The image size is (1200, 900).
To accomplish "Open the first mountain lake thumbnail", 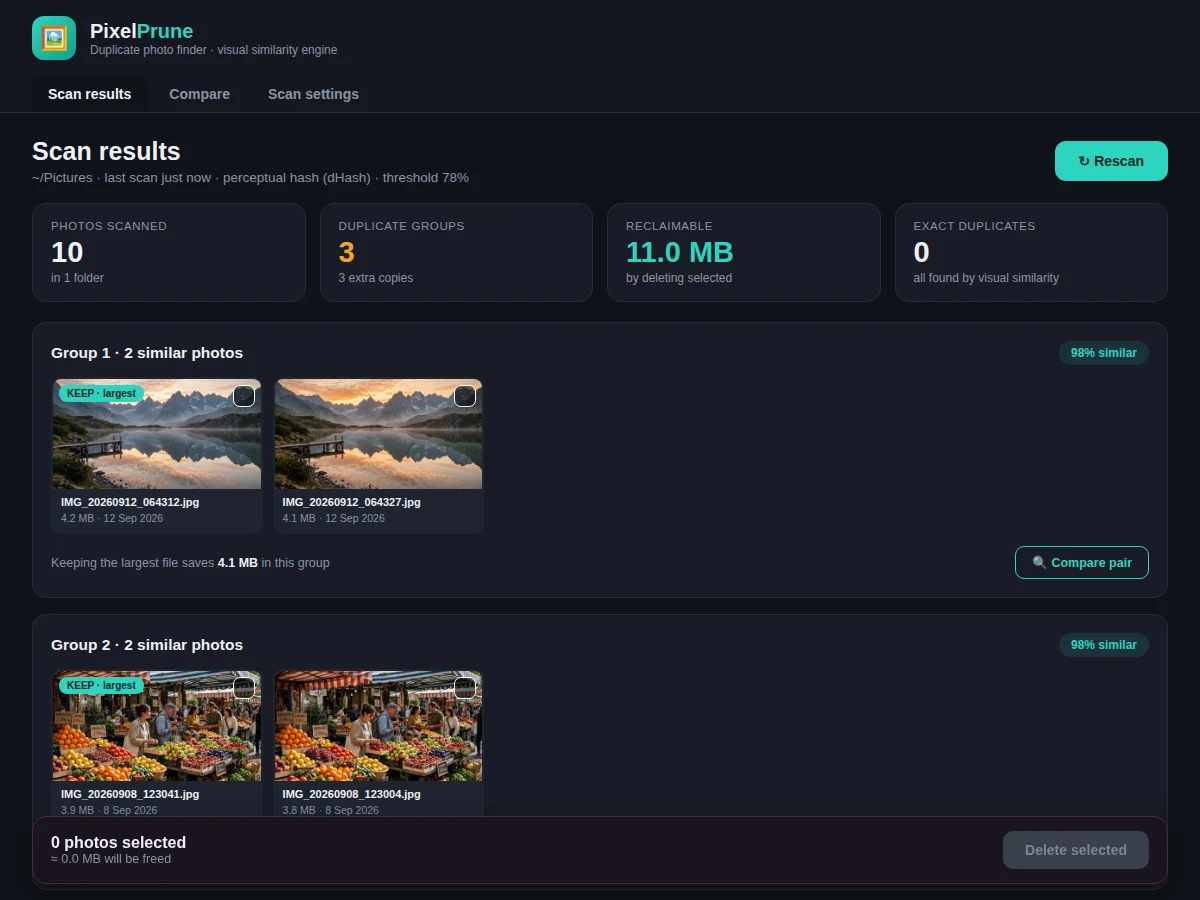I will tap(157, 434).
